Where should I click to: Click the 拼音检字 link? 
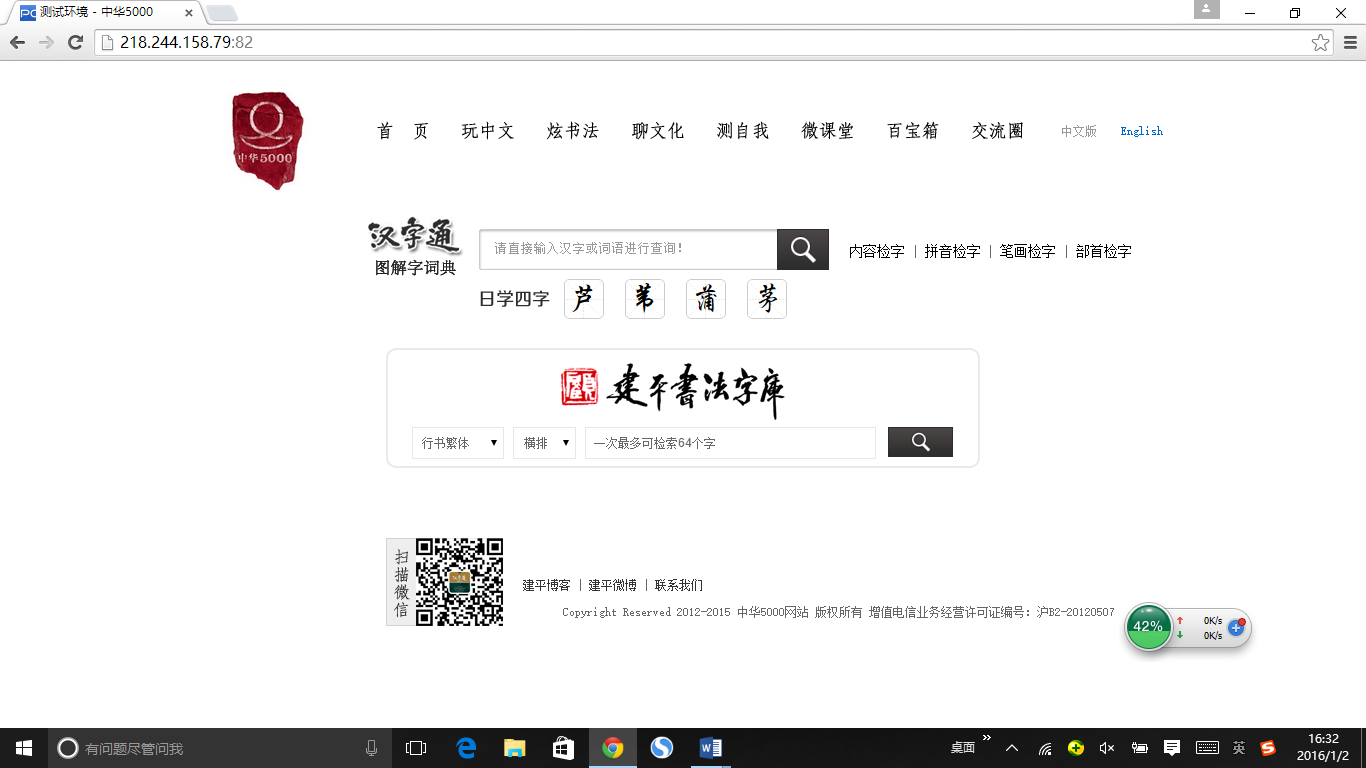pos(952,252)
